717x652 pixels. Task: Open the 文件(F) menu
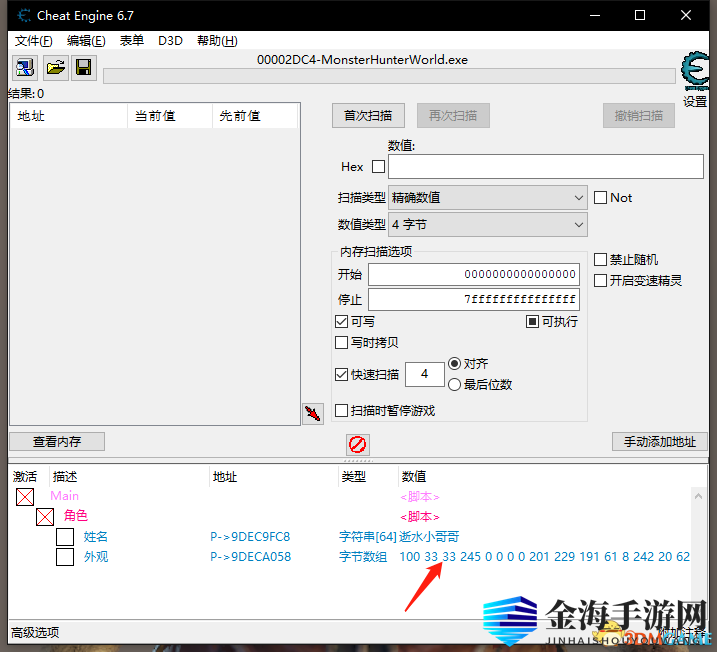pyautogui.click(x=33, y=41)
